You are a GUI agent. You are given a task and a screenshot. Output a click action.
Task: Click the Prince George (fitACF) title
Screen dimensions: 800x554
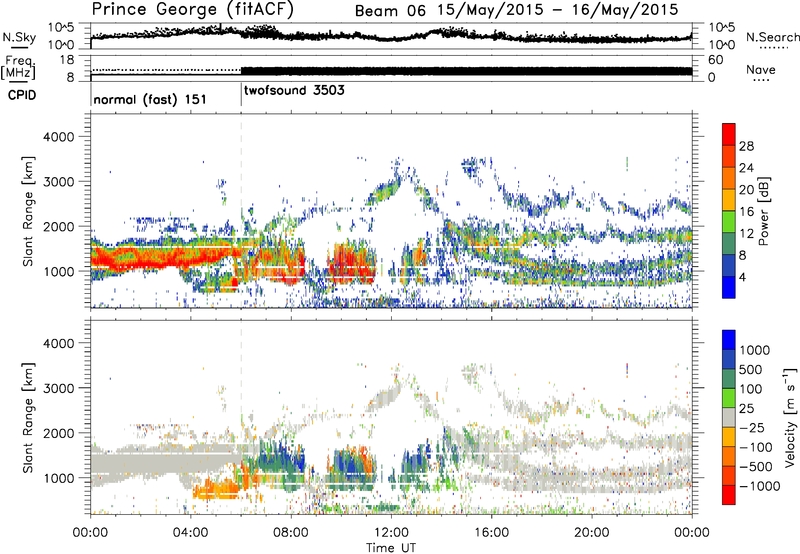192,10
